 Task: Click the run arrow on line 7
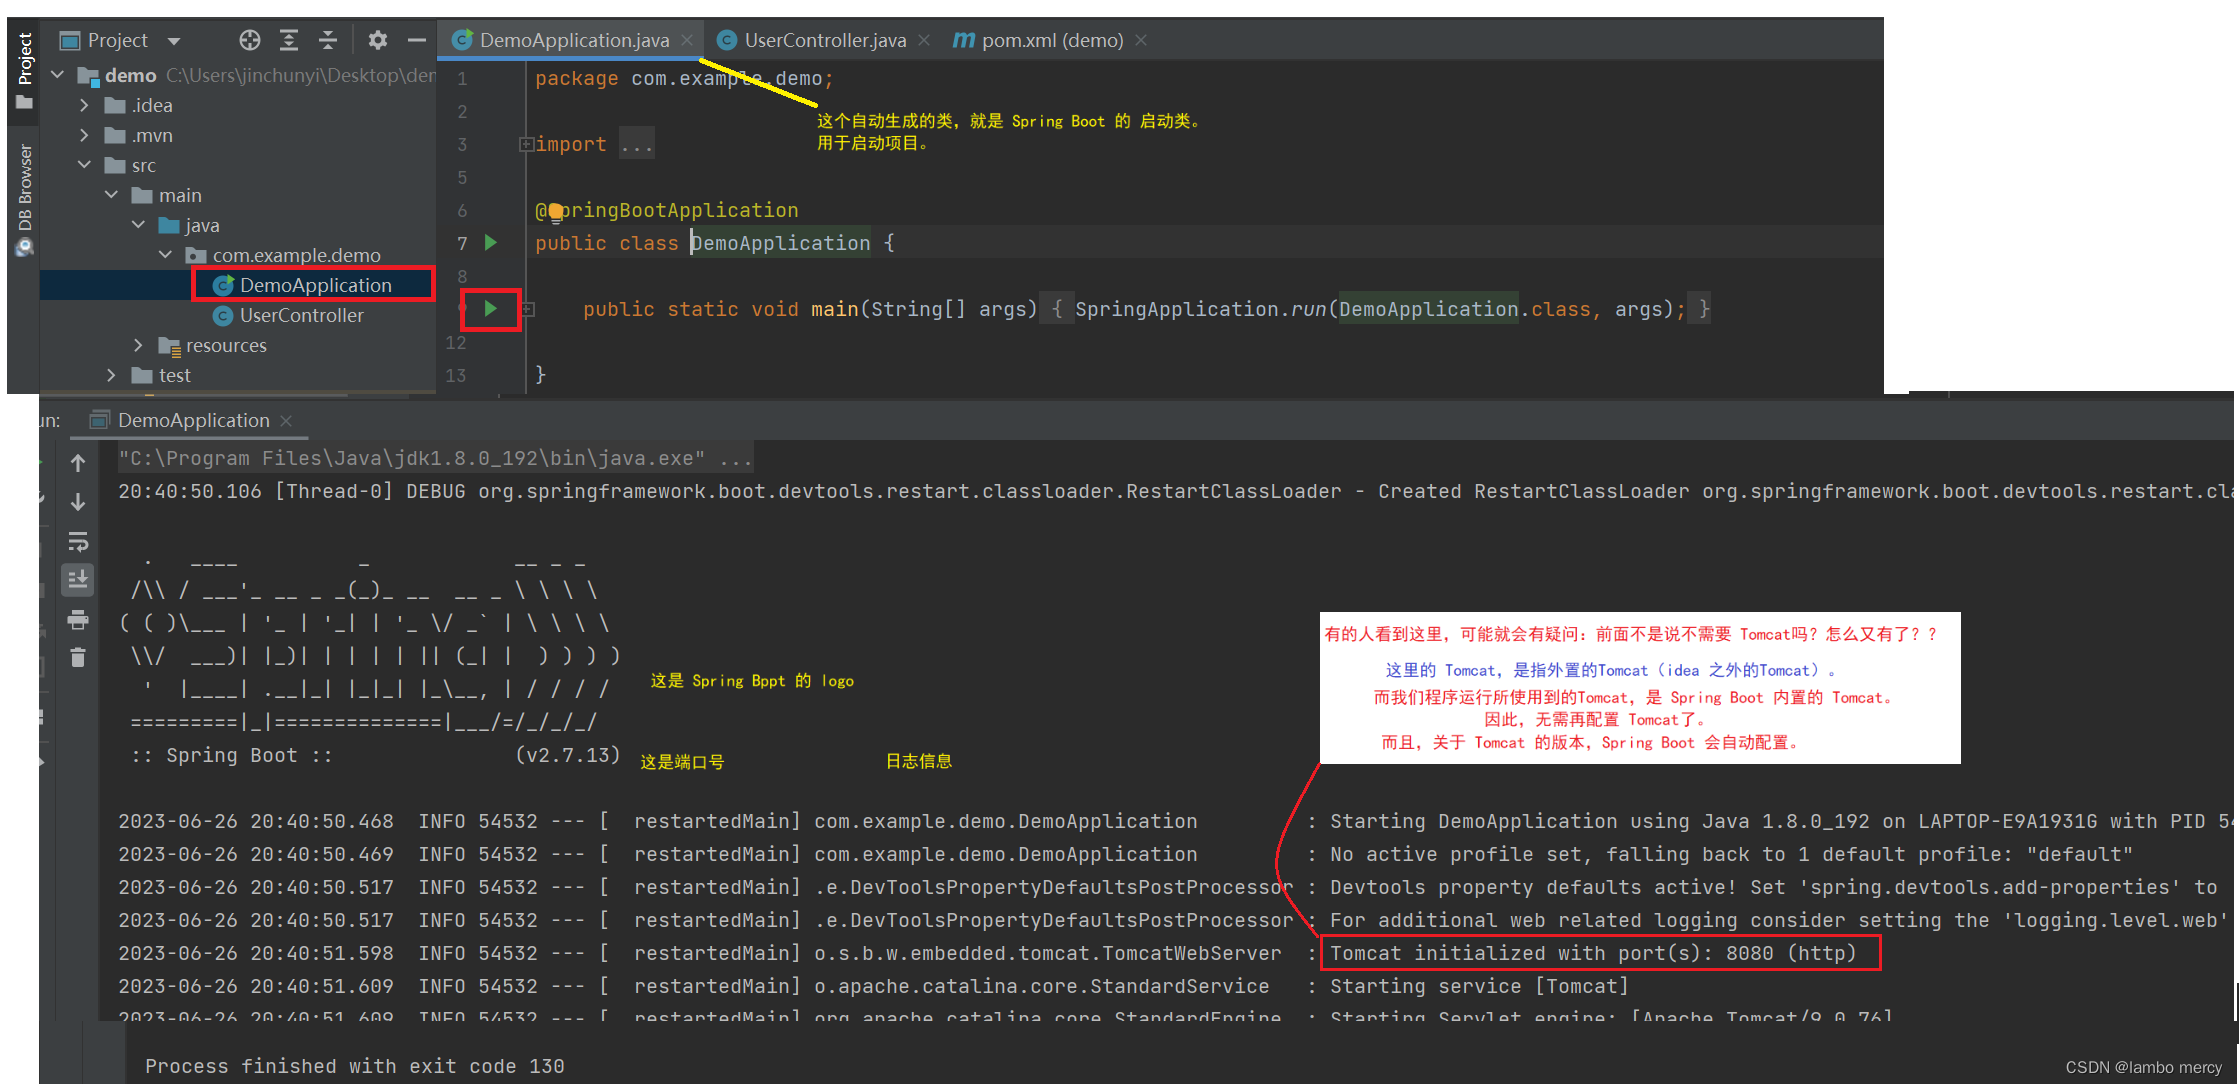point(491,242)
